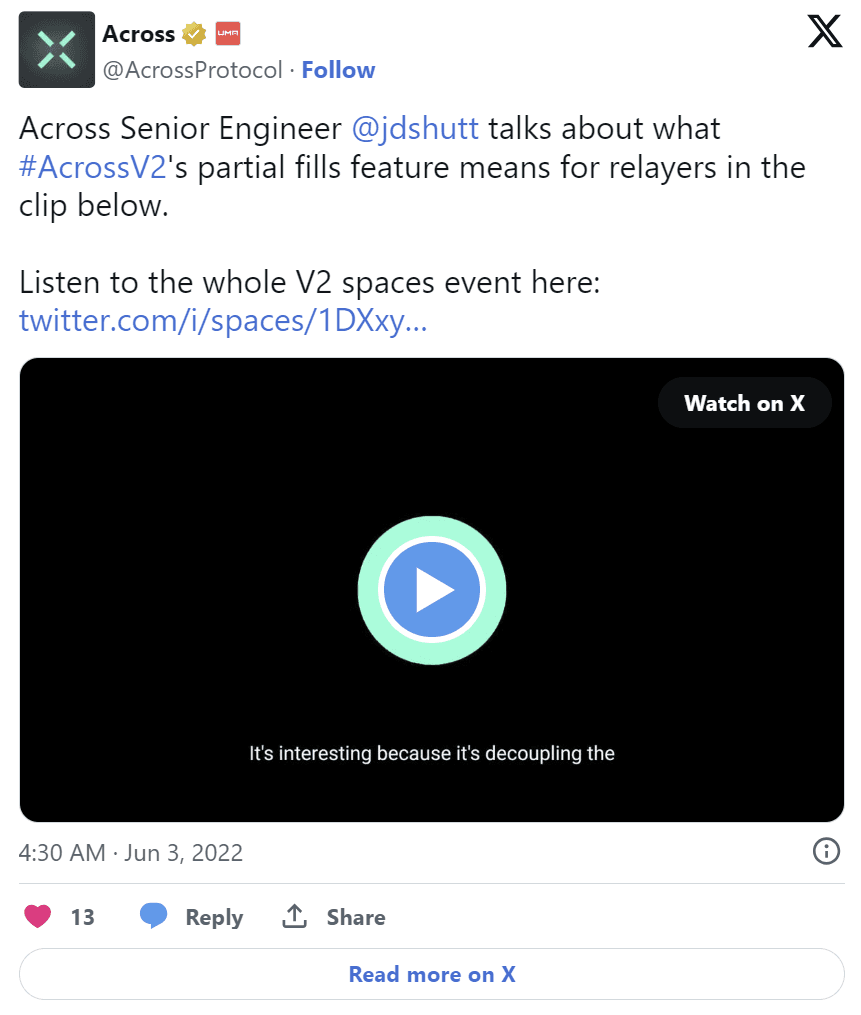Screen dimensions: 861x1015
Task: Open the tweet info icon
Action: [825, 852]
